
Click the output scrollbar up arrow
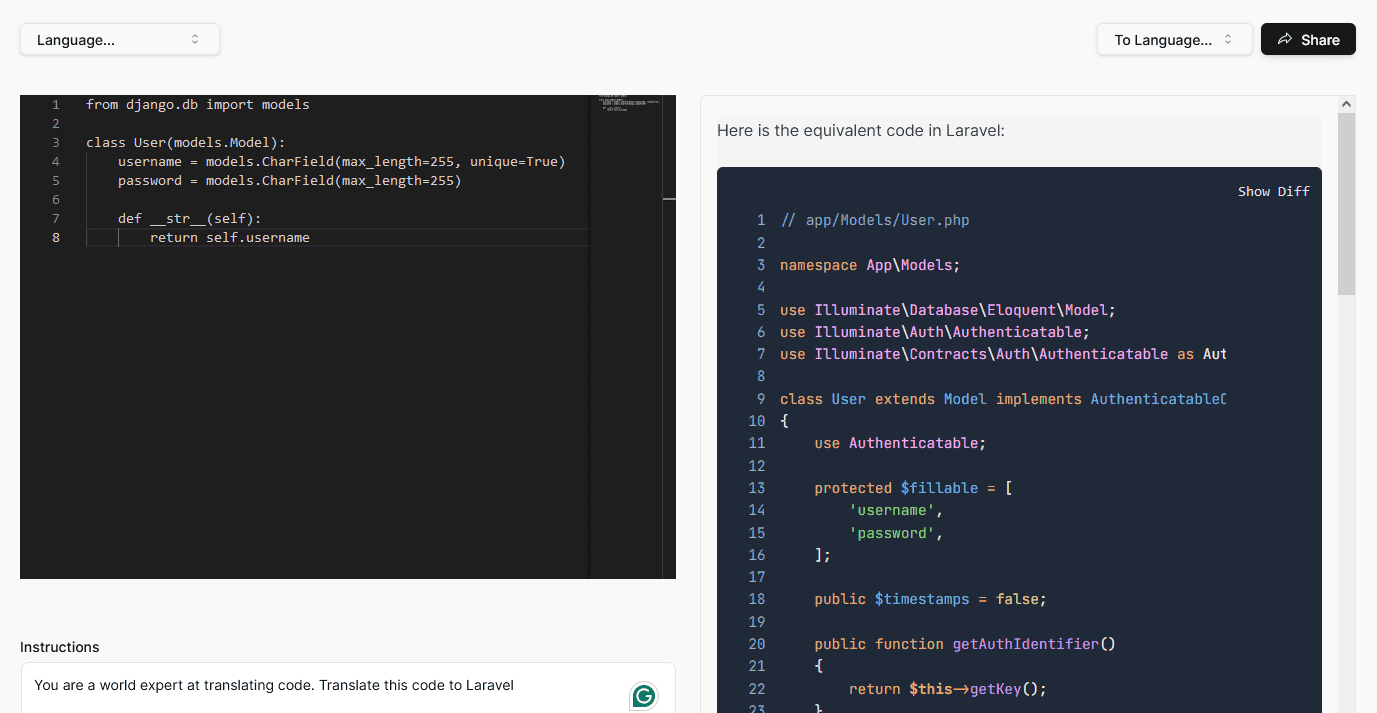1346,104
